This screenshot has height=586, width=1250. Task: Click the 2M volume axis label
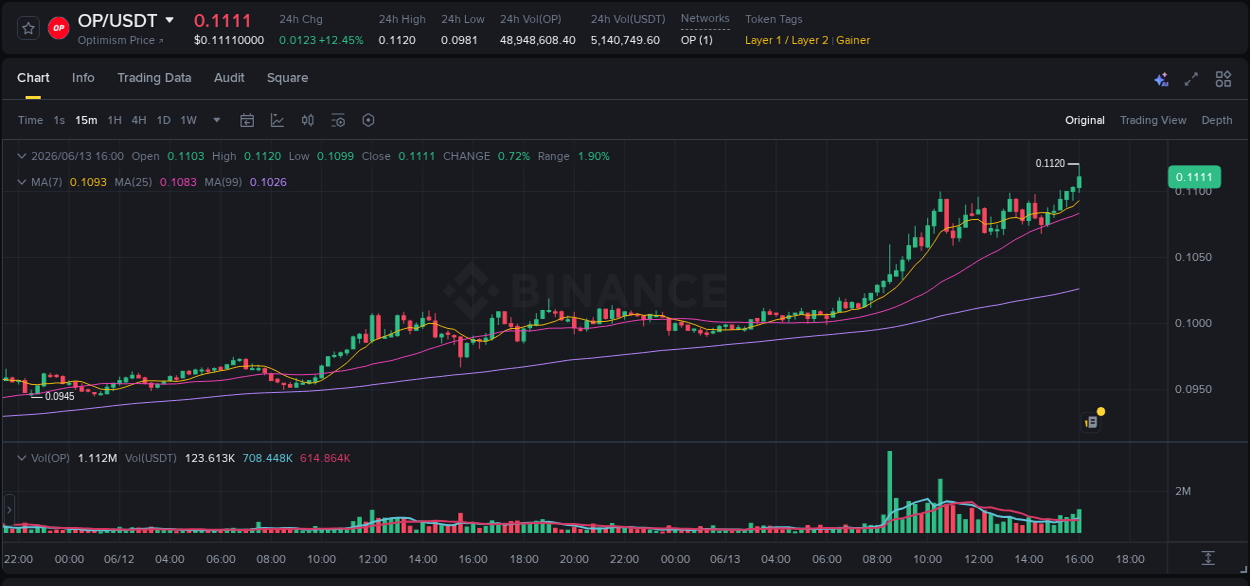click(x=1182, y=491)
